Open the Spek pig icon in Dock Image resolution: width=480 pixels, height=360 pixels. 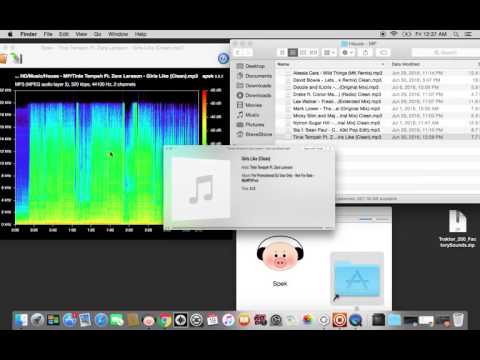click(149, 320)
